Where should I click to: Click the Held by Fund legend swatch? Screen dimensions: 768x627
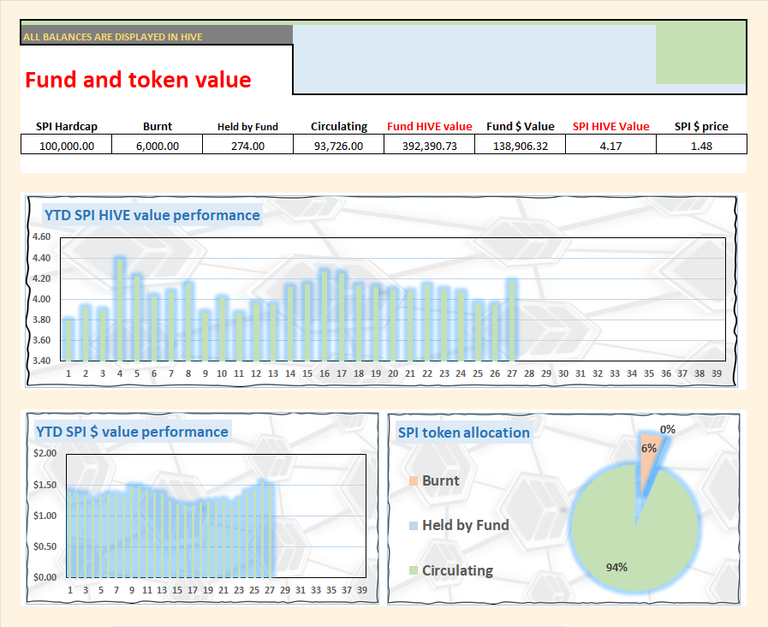pos(413,526)
